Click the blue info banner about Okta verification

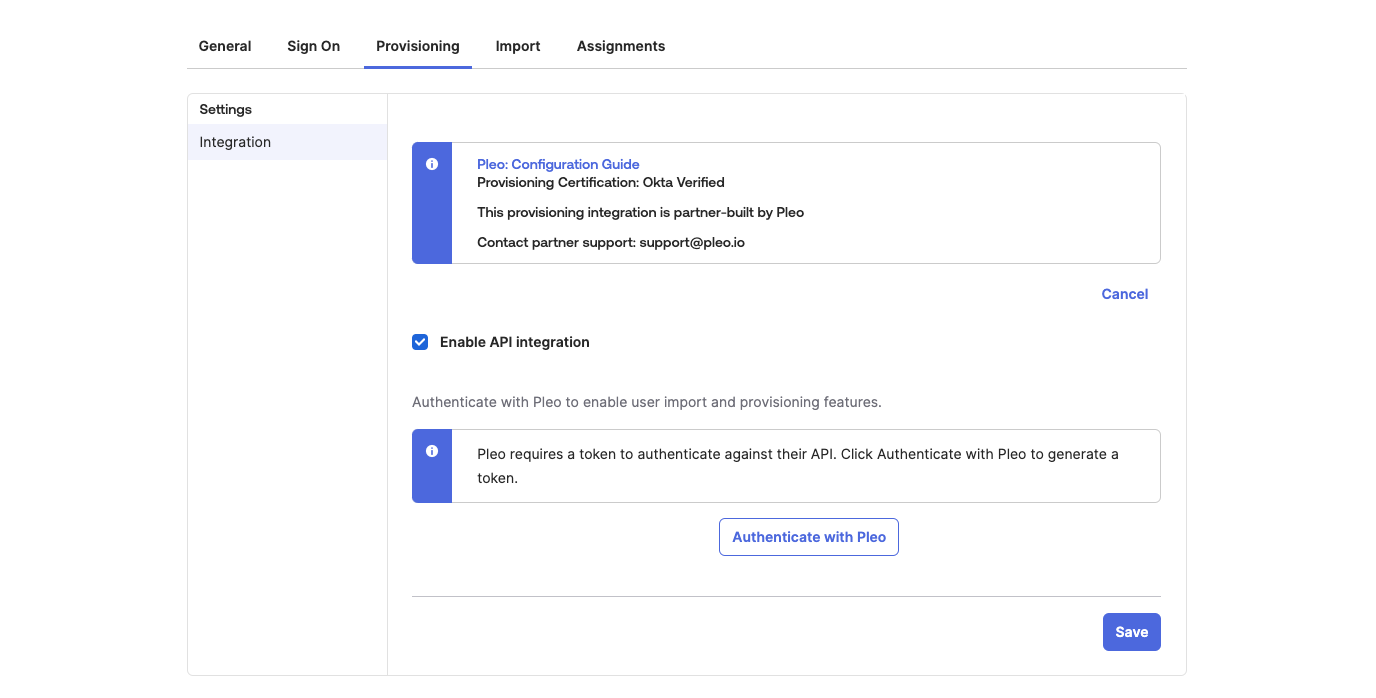[786, 202]
